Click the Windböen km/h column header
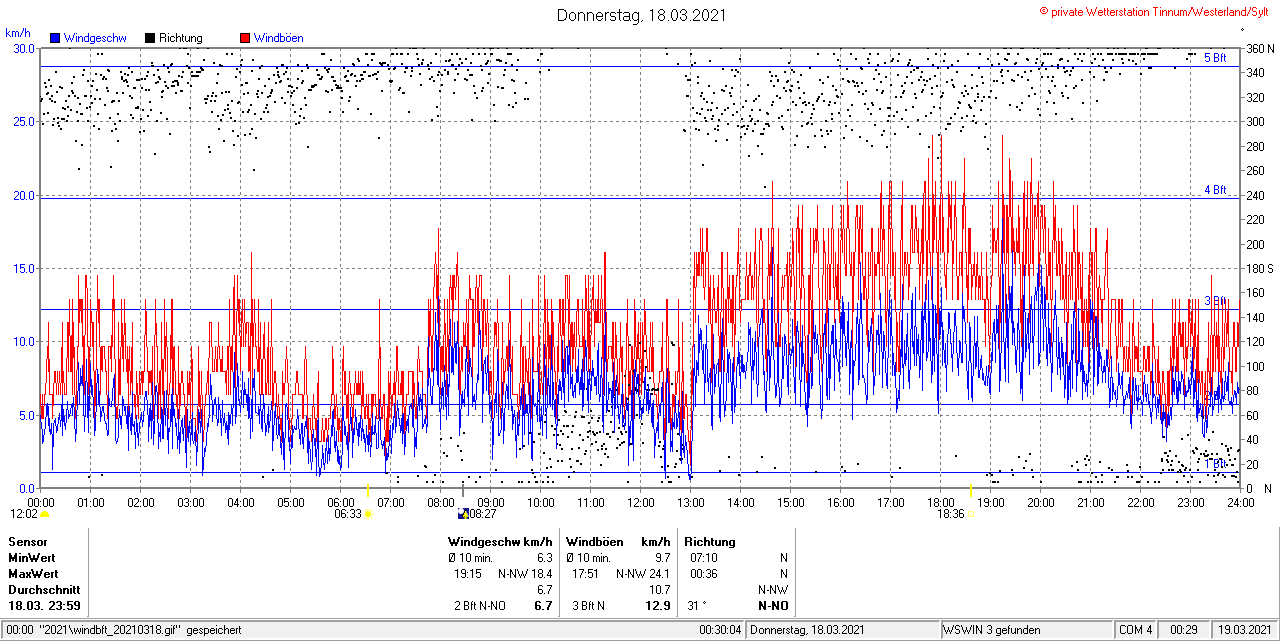This screenshot has width=1280, height=641. (618, 542)
